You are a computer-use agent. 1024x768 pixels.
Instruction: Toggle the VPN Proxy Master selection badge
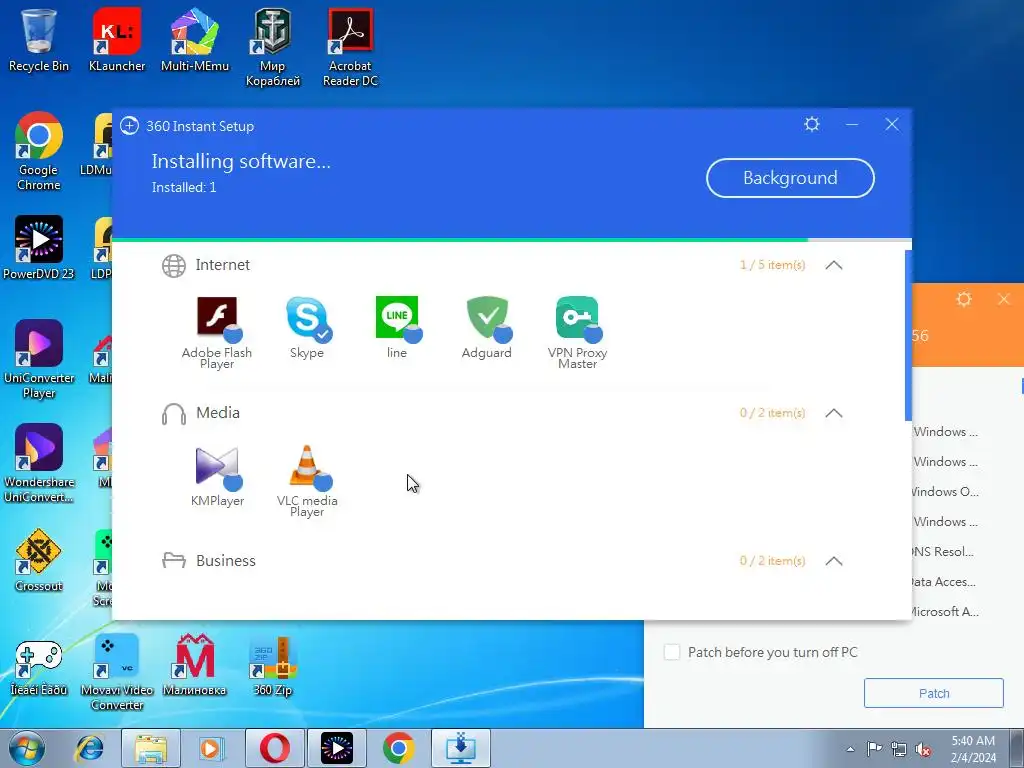pyautogui.click(x=593, y=335)
